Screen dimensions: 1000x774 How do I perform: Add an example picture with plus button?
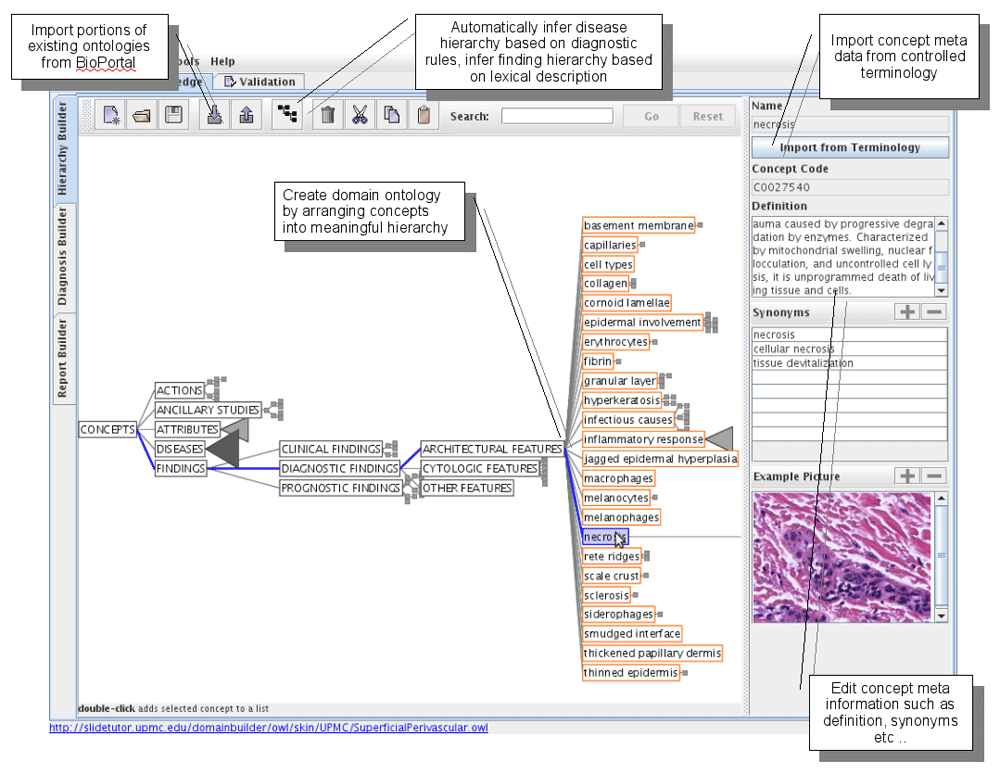tap(908, 476)
